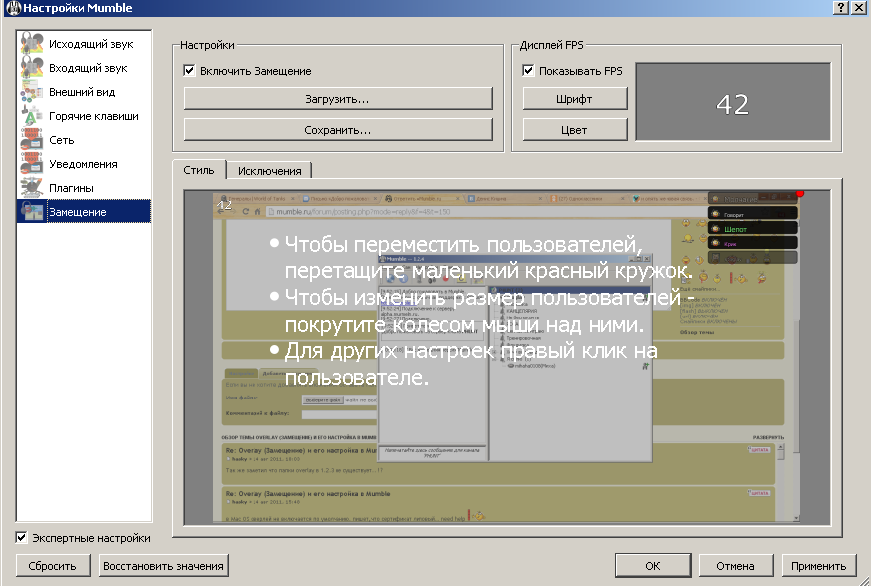The width and height of the screenshot is (871, 586).
Task: Select the Уведомления icon in sidebar
Action: [x=31, y=164]
